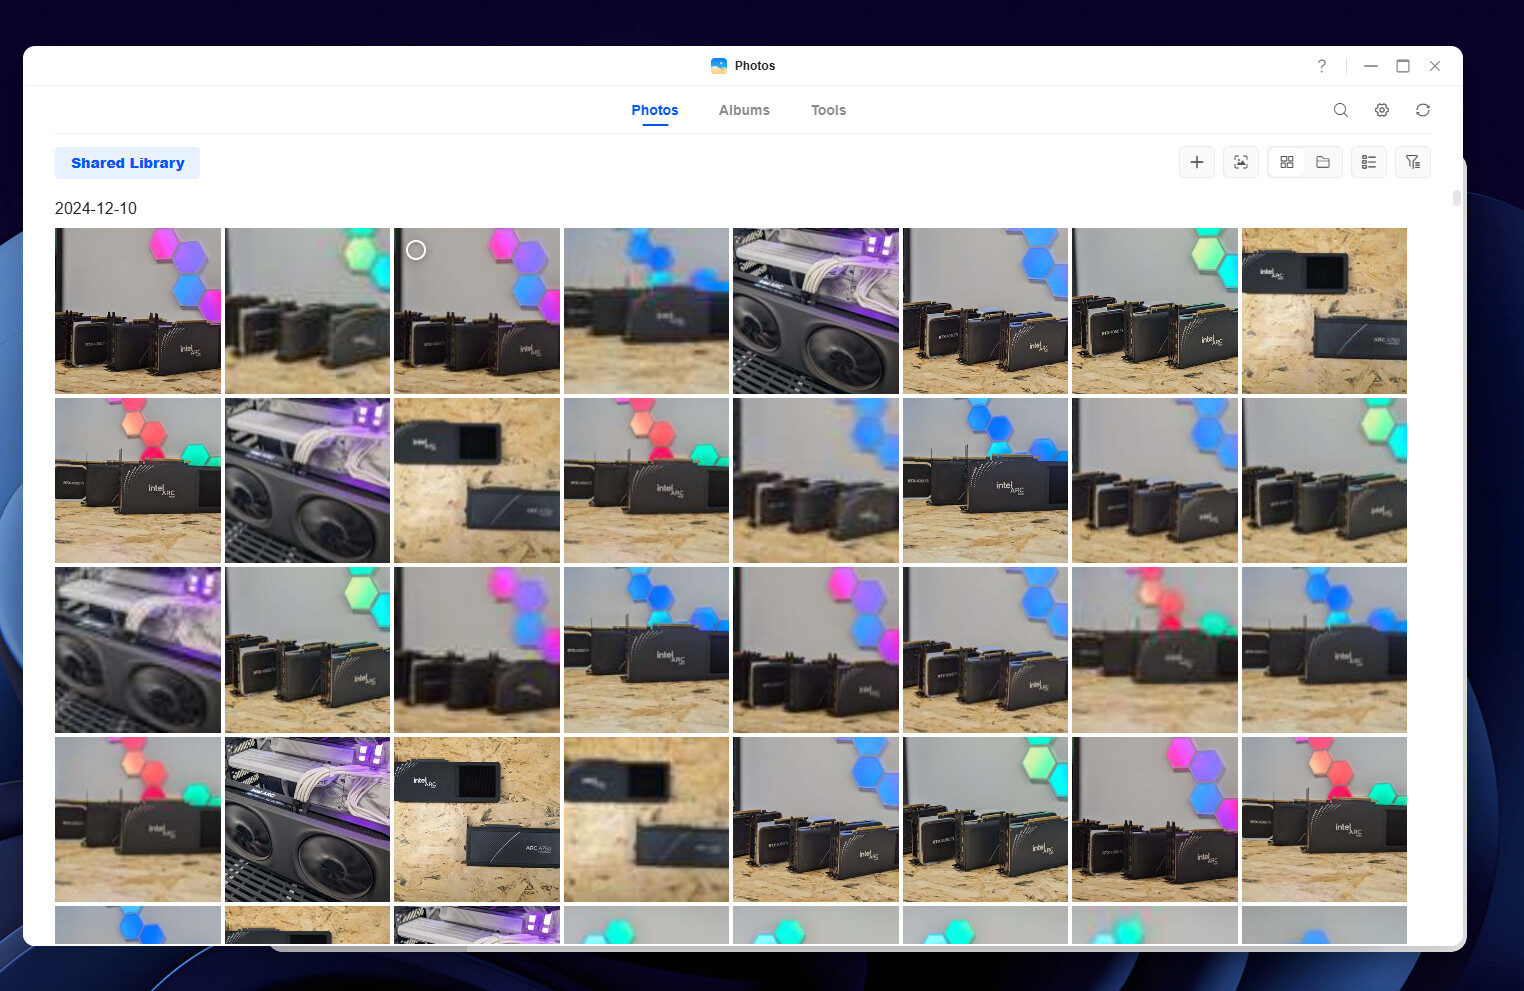Open the help question mark icon
1524x991 pixels.
1322,66
